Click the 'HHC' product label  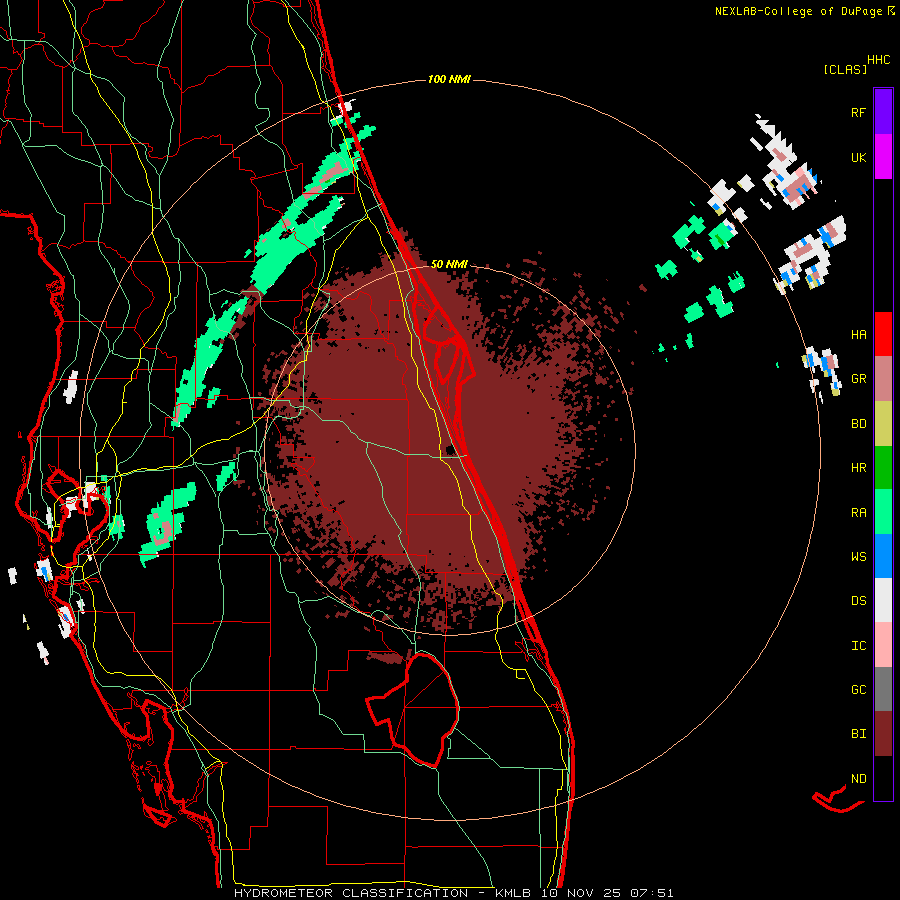(879, 60)
